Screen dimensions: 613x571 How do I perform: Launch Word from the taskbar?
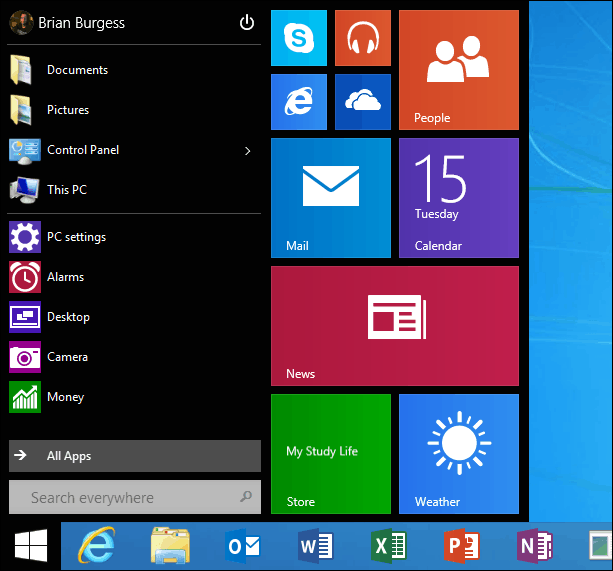point(316,546)
